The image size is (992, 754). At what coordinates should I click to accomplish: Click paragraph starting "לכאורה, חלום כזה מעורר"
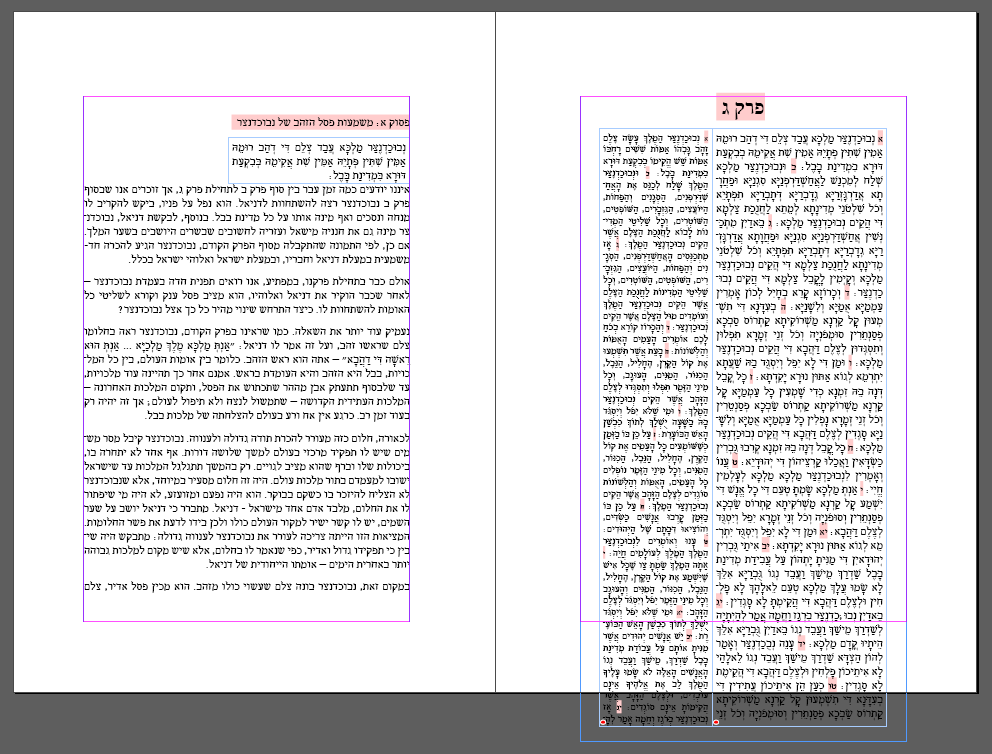(247, 501)
